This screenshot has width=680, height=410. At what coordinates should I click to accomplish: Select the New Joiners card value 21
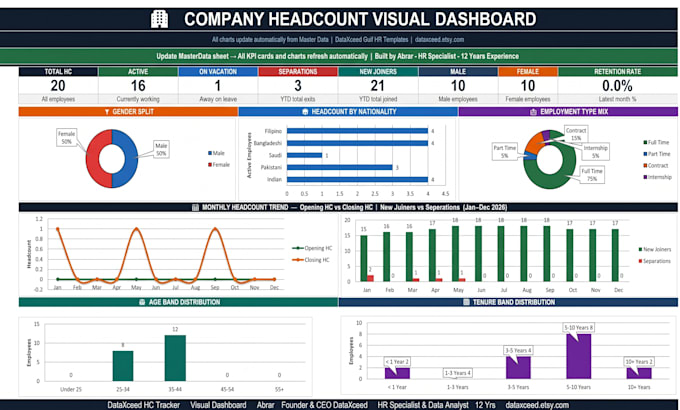pos(378,86)
